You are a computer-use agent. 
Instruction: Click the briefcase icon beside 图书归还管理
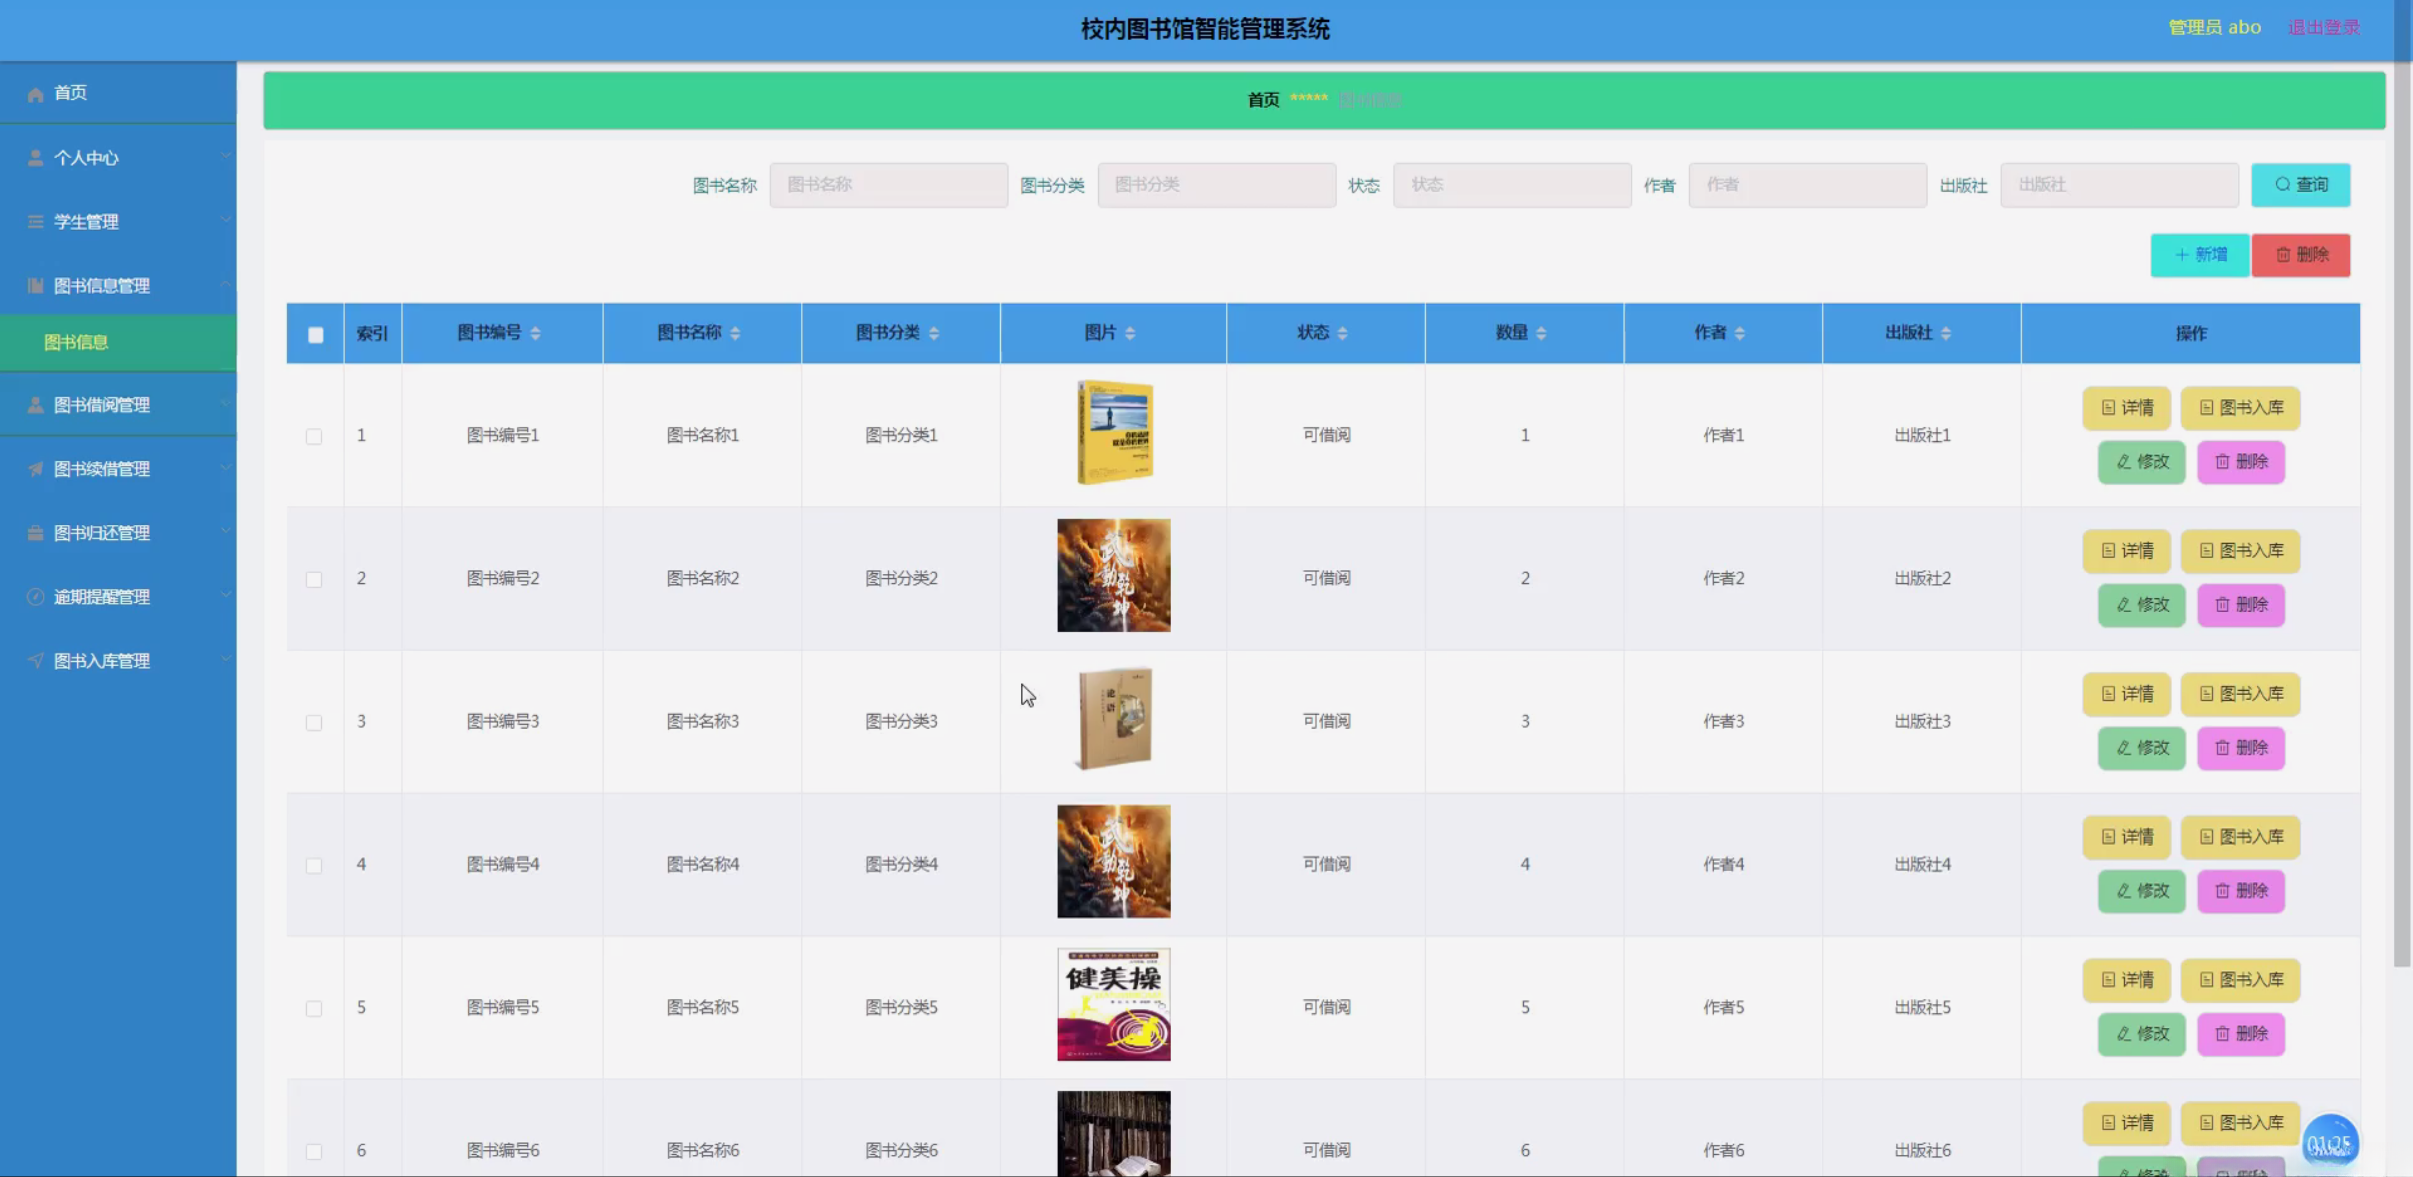click(x=35, y=533)
